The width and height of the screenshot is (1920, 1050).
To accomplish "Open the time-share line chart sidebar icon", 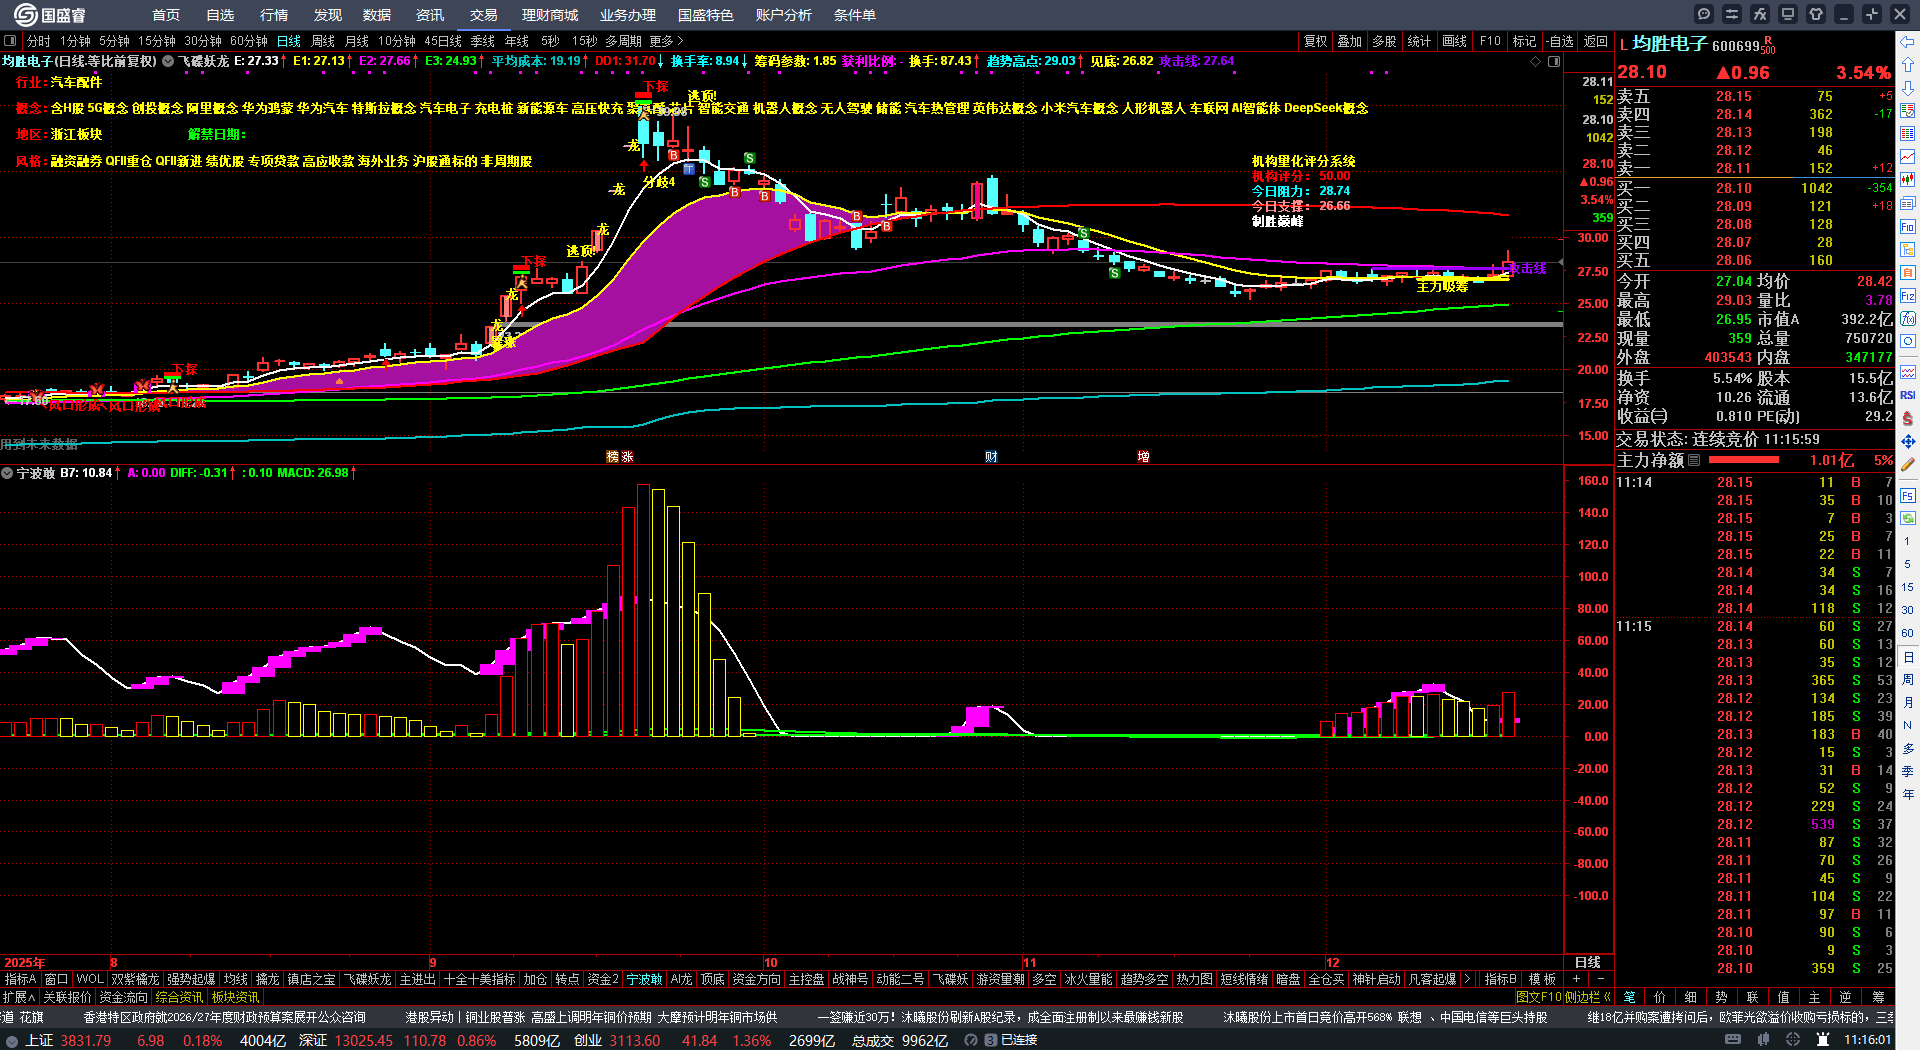I will [1908, 157].
